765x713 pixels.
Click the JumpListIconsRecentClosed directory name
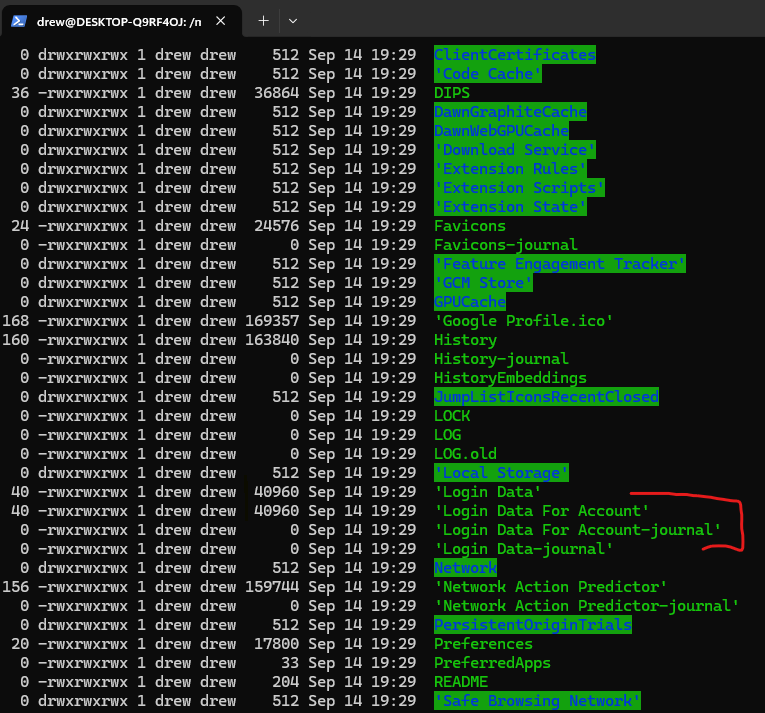(546, 397)
